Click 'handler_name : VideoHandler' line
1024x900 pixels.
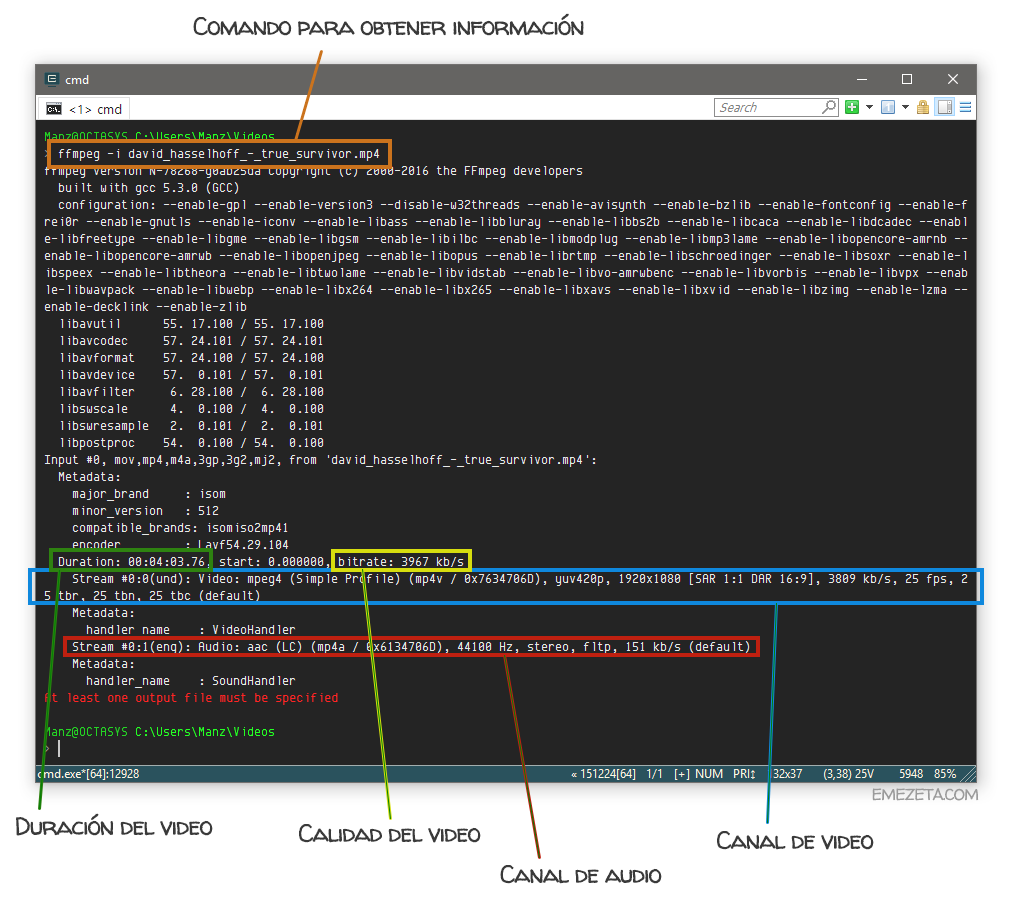click(x=191, y=630)
